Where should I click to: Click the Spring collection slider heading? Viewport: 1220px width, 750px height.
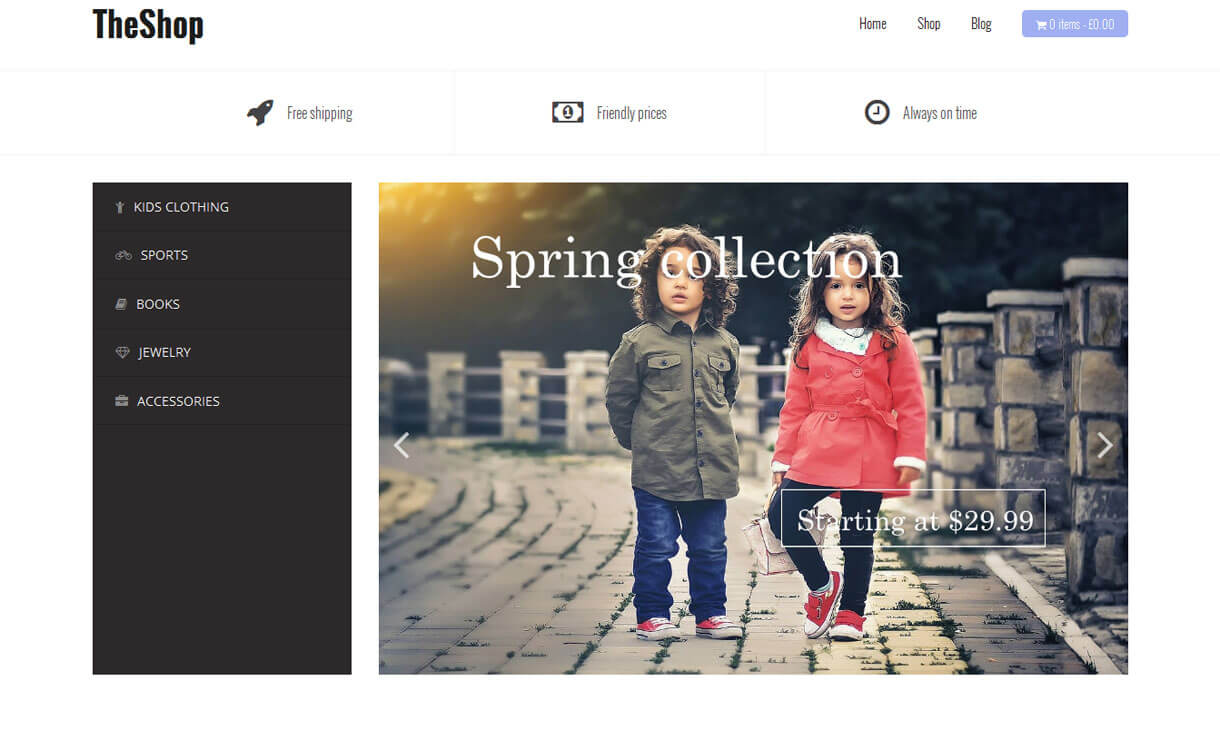click(686, 259)
